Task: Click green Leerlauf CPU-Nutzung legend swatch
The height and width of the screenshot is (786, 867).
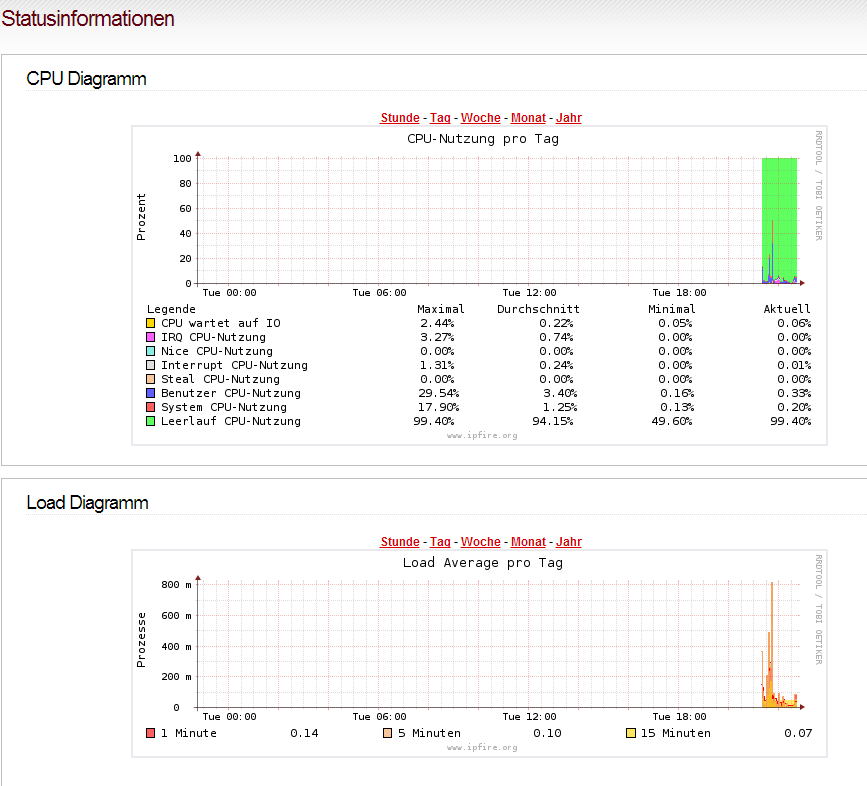Action: tap(150, 421)
